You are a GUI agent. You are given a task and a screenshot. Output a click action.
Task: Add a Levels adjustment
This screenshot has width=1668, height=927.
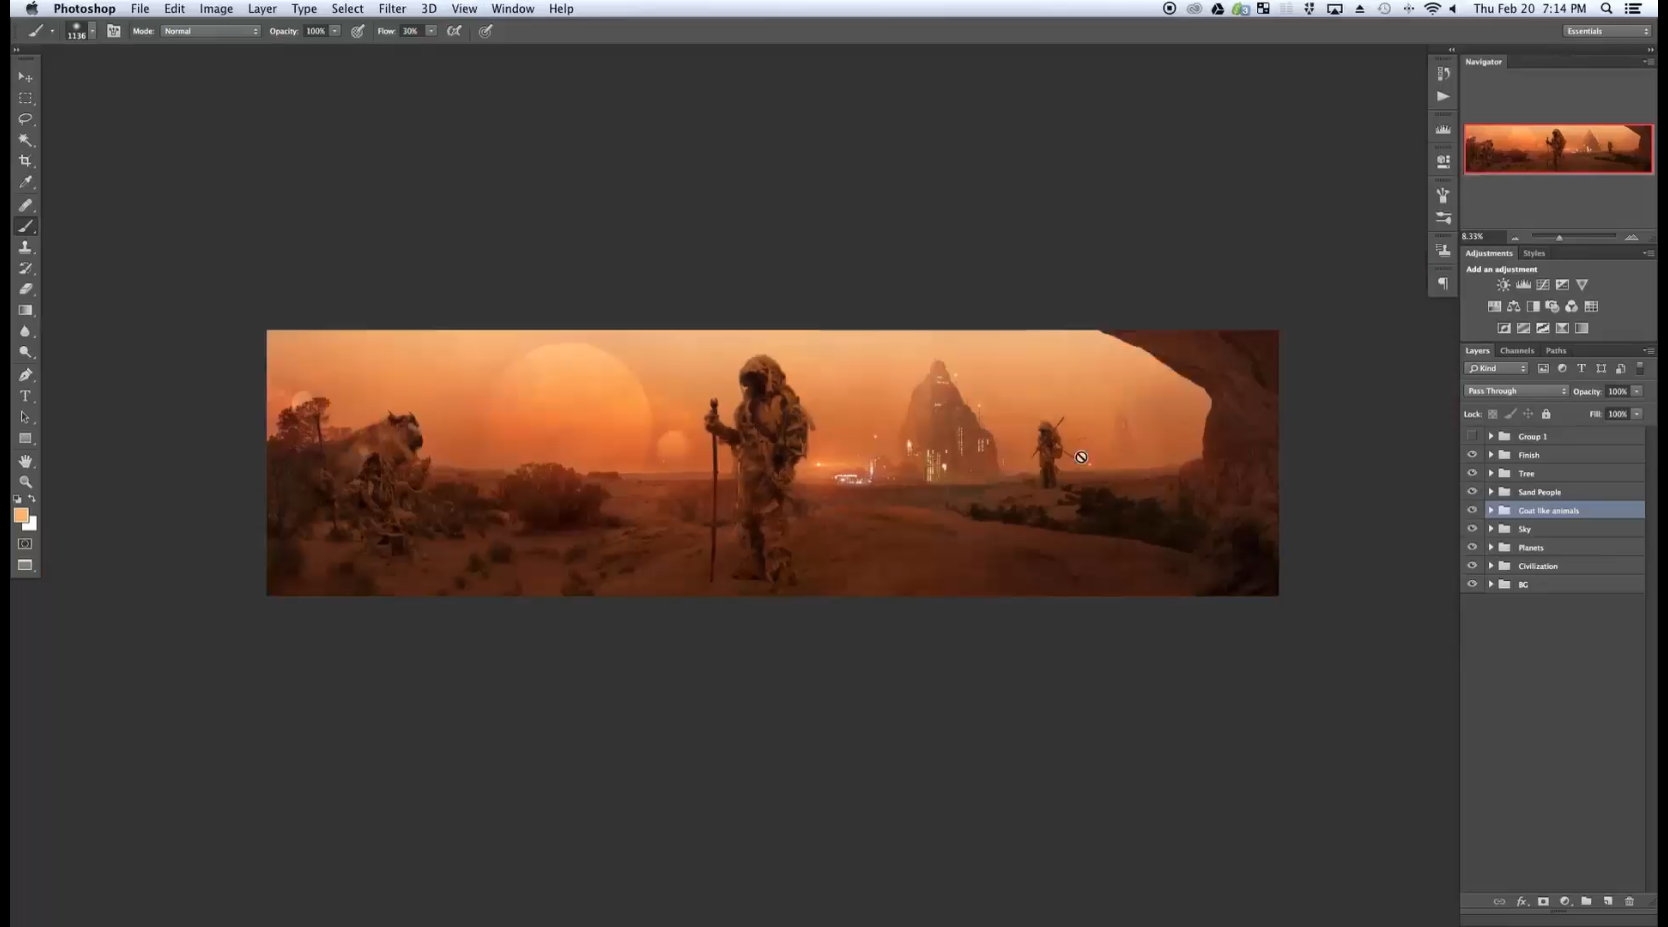[1523, 285]
